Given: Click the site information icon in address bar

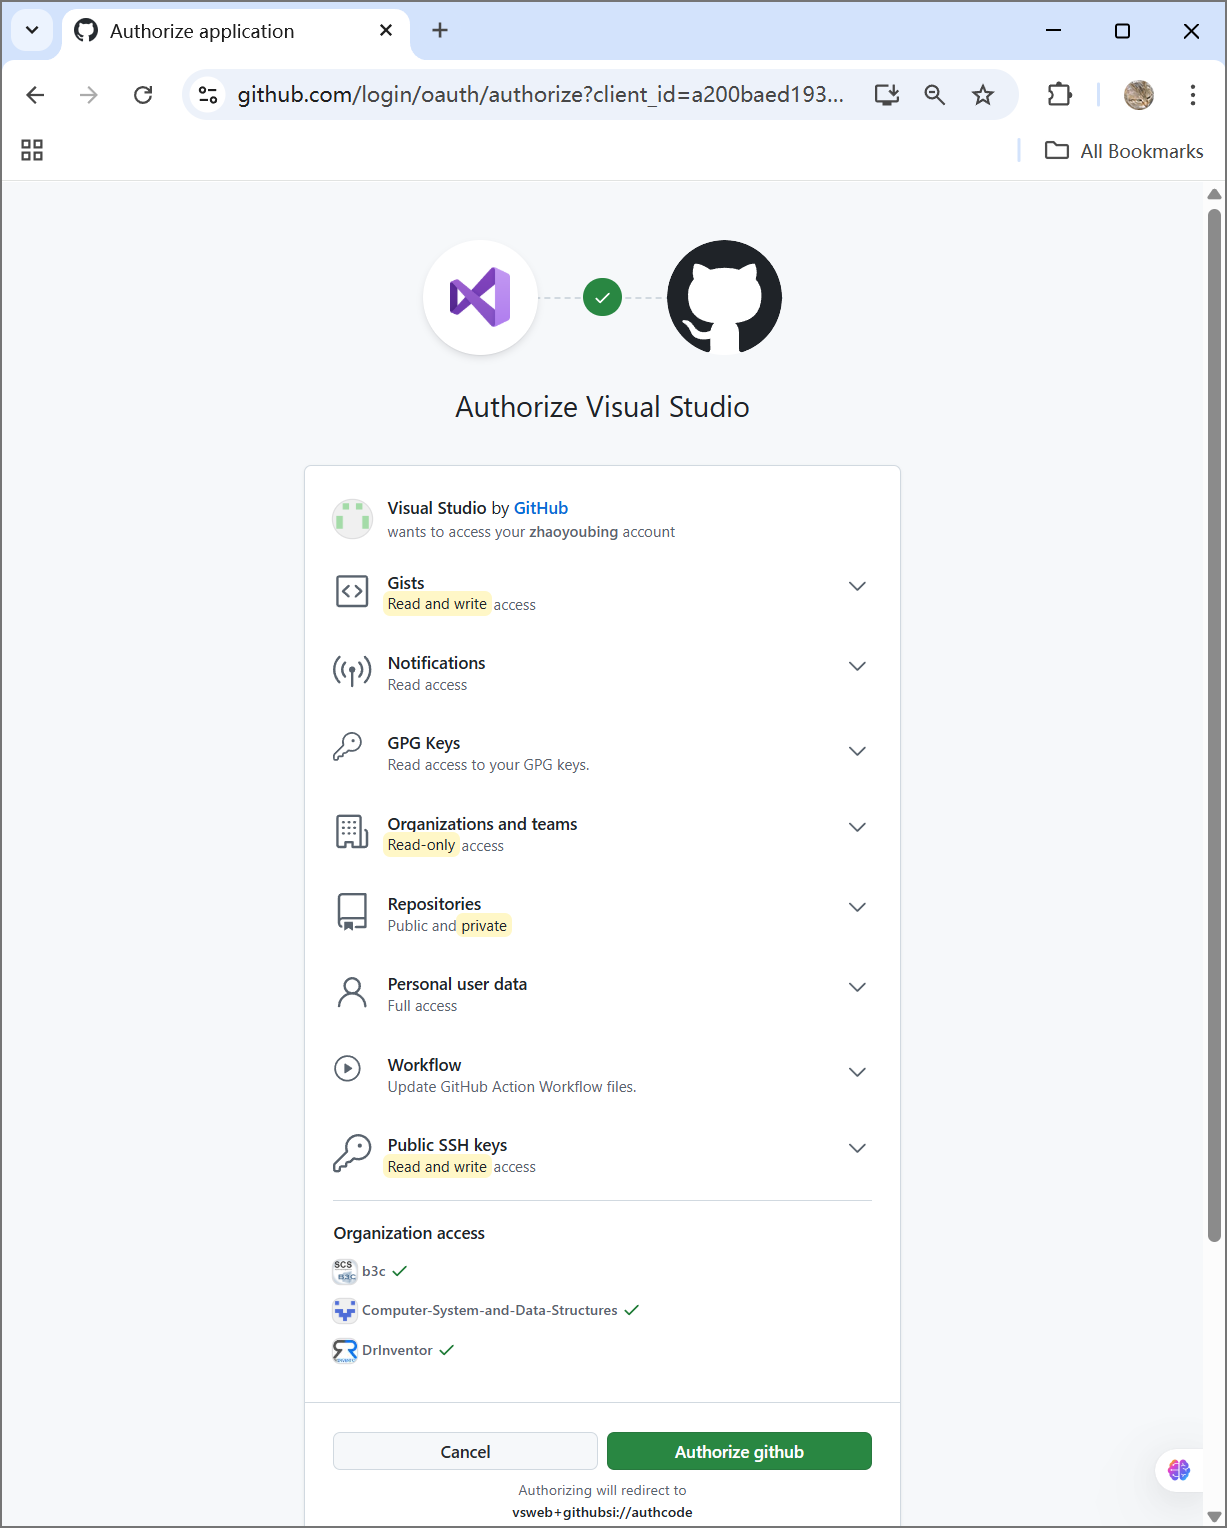Looking at the screenshot, I should [x=208, y=95].
